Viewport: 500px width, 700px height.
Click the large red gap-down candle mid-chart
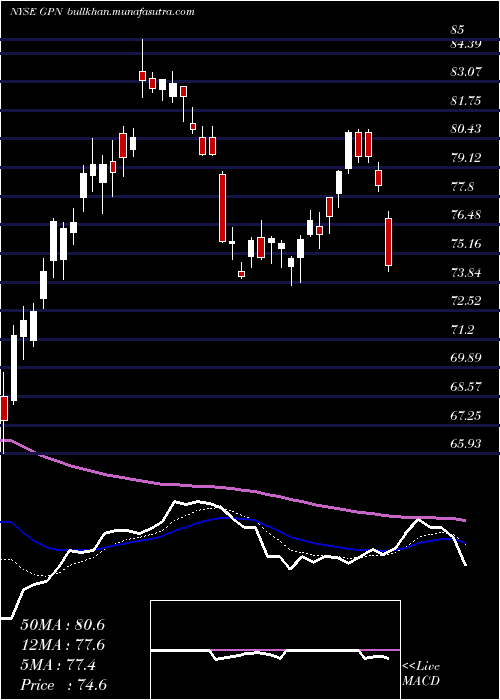[x=222, y=208]
